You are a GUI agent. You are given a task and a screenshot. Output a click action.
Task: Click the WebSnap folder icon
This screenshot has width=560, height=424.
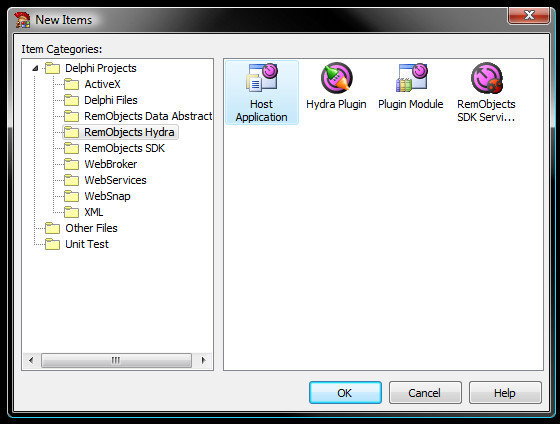(x=71, y=196)
